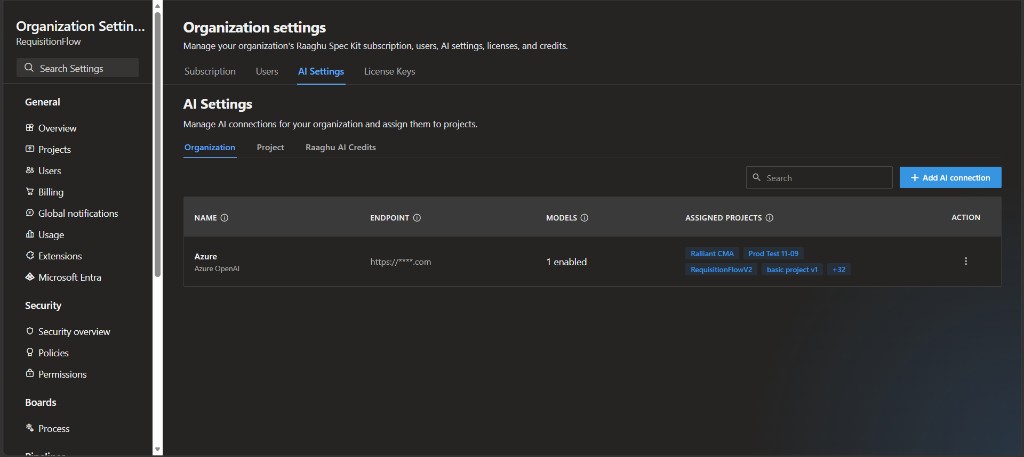This screenshot has width=1024, height=457.
Task: Click the Policies icon
Action: 29,353
